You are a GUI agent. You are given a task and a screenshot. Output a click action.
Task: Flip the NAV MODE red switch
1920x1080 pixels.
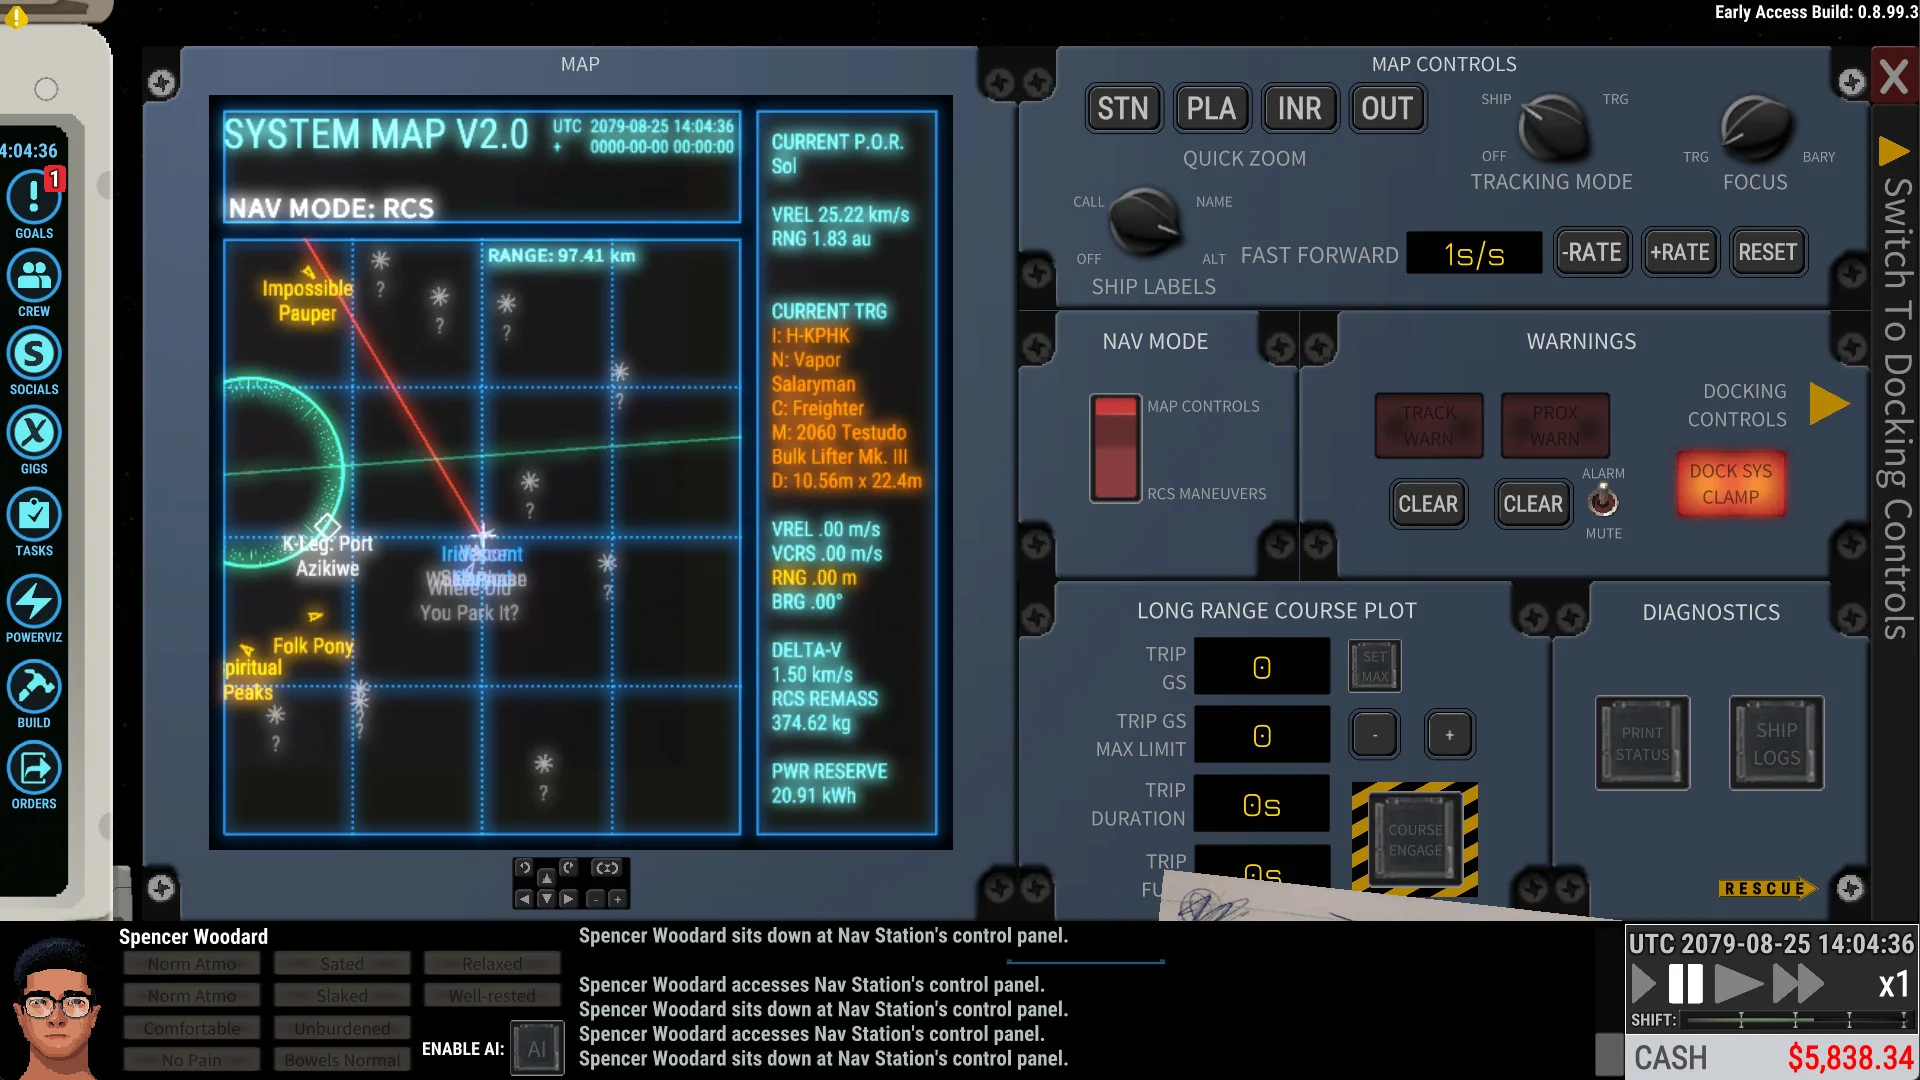(x=1116, y=448)
